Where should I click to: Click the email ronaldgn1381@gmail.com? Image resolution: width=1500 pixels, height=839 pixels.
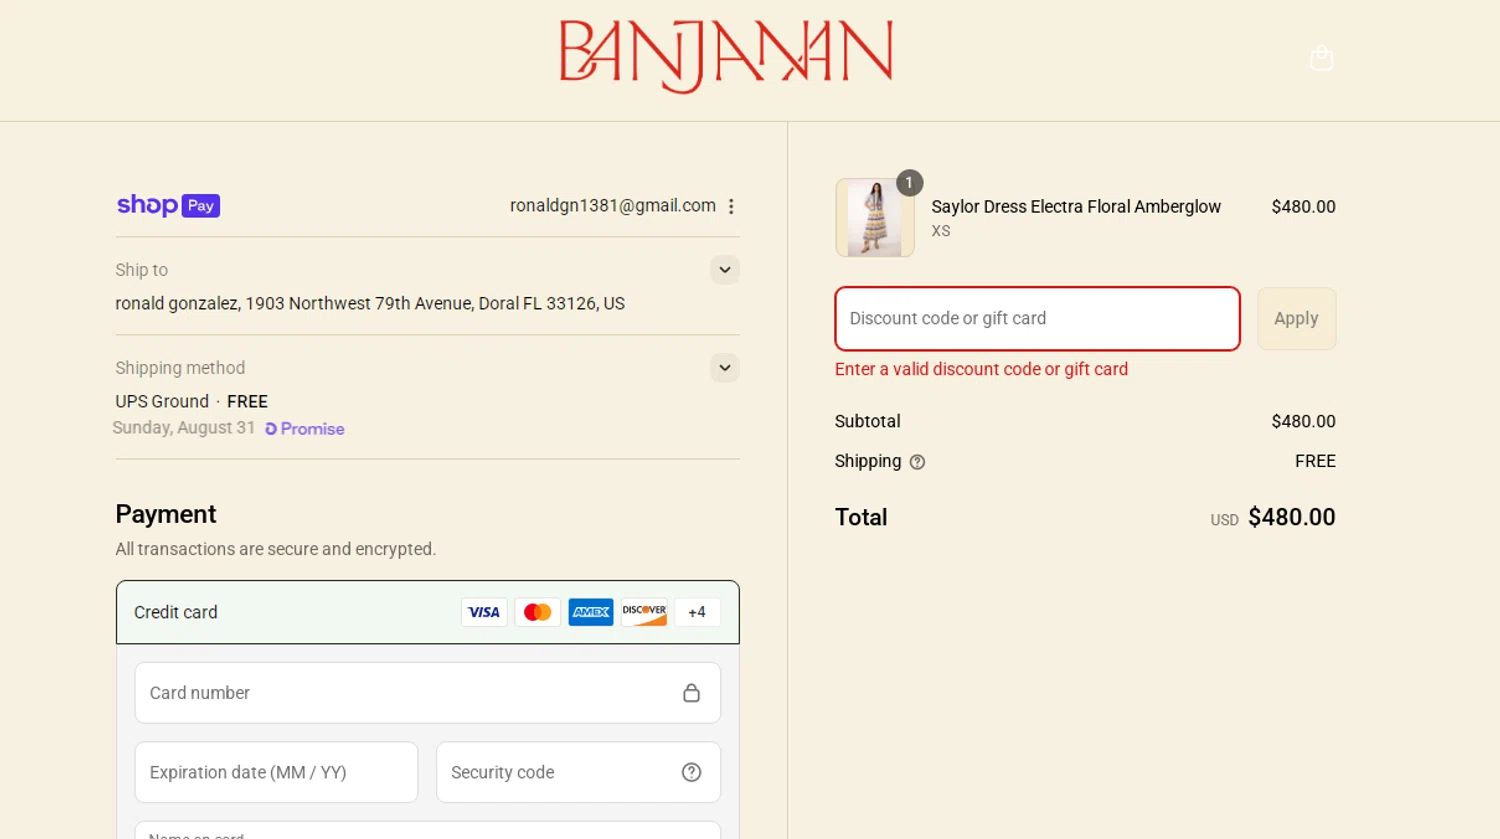click(613, 206)
